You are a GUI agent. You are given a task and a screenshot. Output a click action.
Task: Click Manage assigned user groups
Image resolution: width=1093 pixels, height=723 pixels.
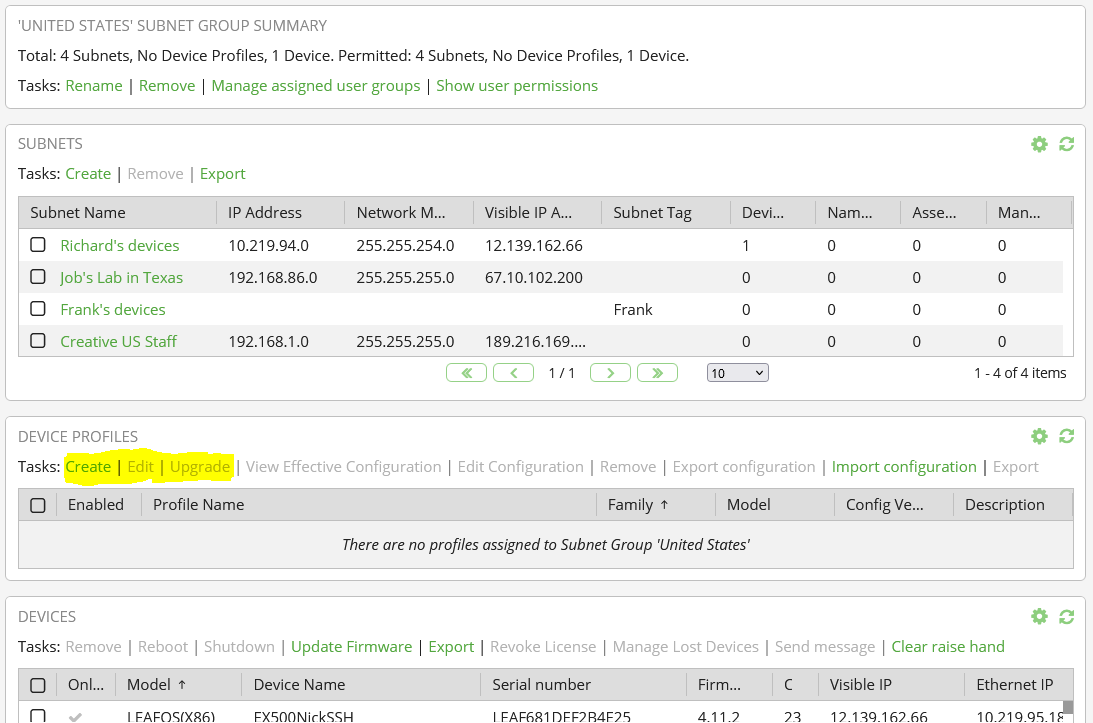pos(316,86)
